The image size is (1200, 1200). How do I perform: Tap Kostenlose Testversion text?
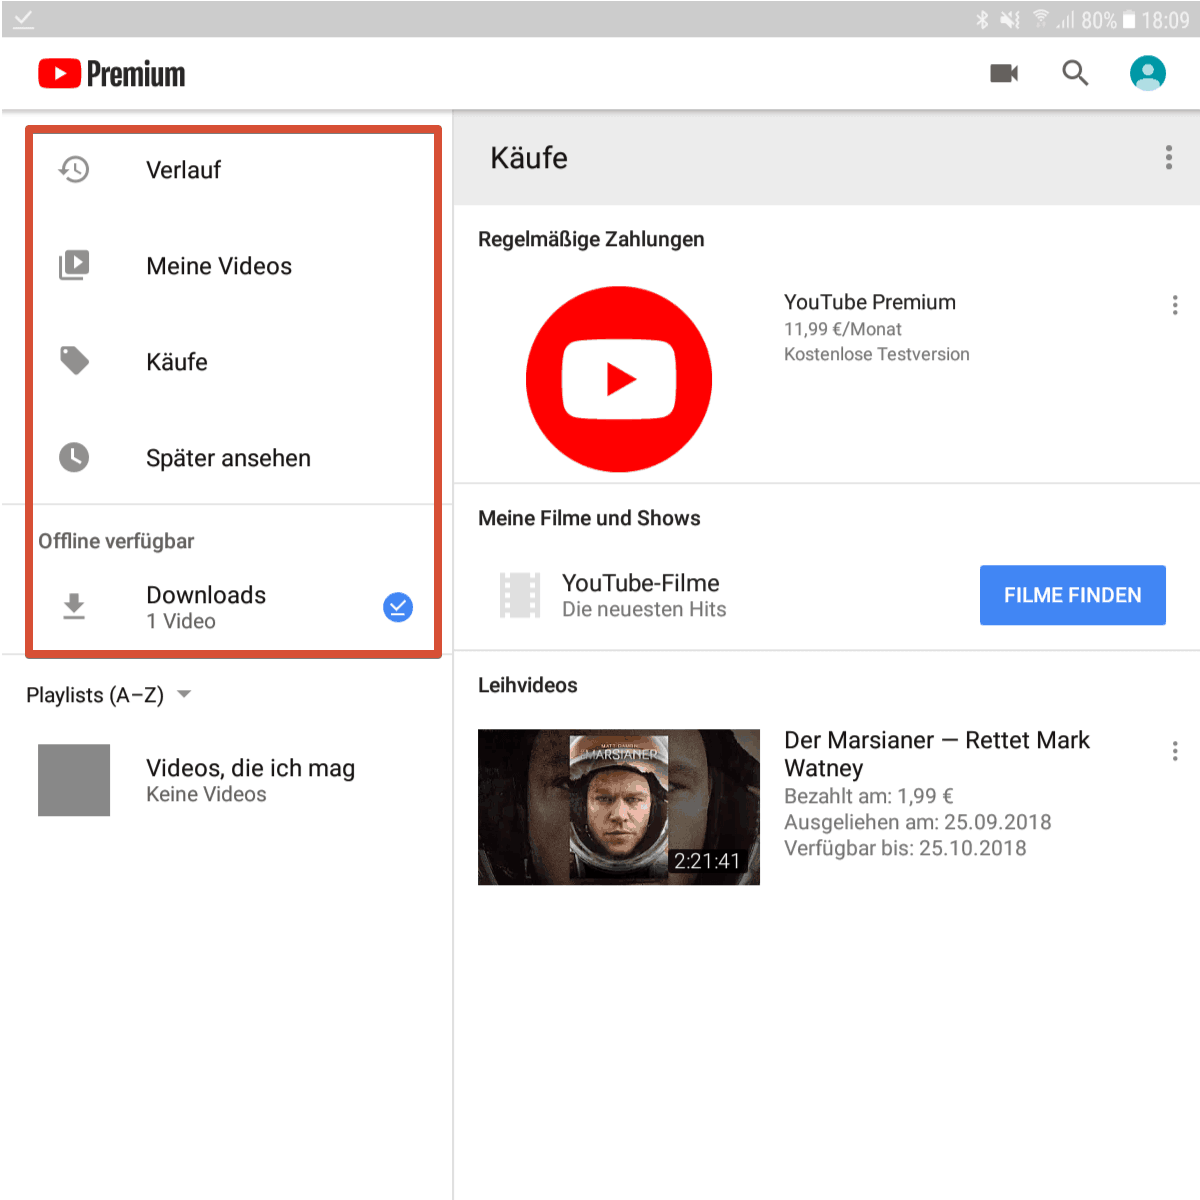pos(877,354)
